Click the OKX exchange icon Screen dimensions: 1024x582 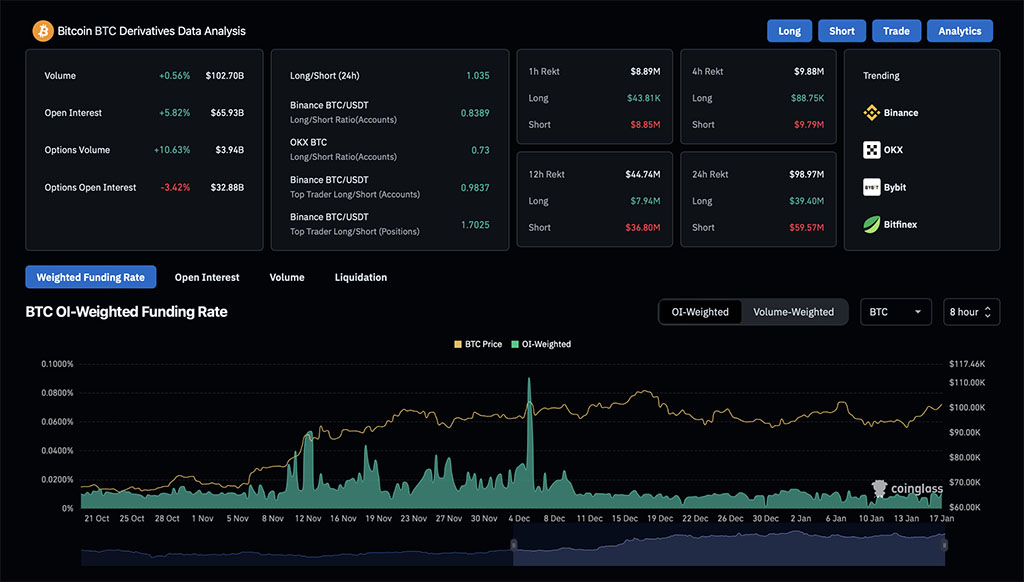871,150
